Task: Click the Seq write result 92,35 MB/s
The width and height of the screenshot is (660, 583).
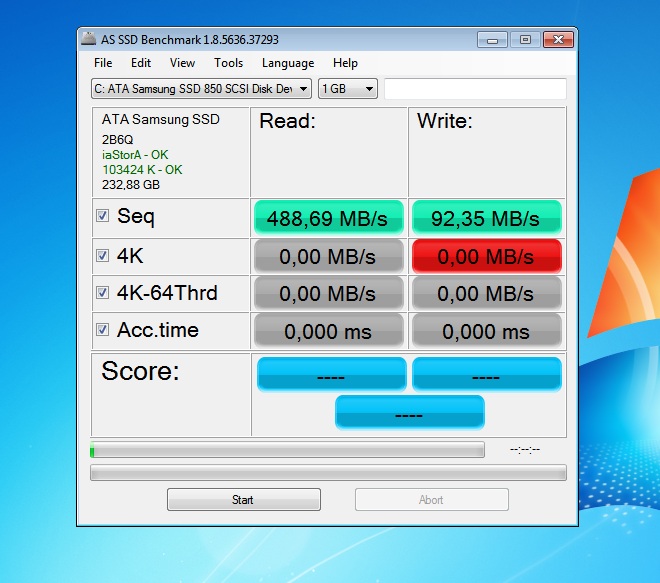Action: pyautogui.click(x=487, y=218)
